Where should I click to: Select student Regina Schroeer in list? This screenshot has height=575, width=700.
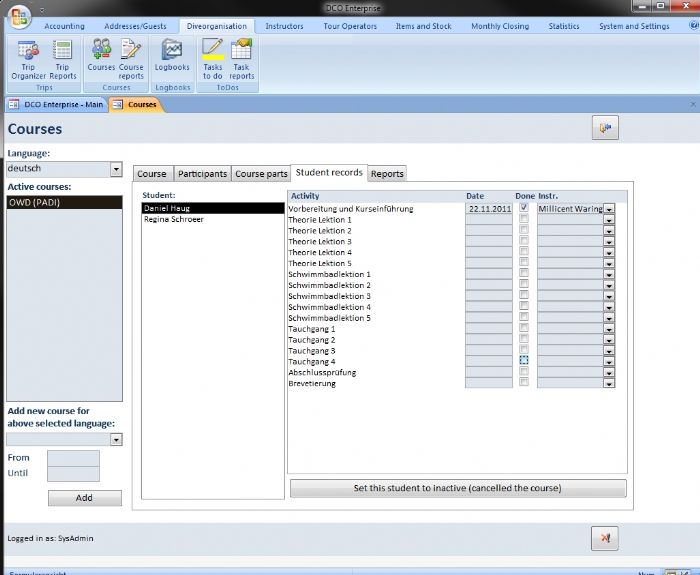pos(173,219)
